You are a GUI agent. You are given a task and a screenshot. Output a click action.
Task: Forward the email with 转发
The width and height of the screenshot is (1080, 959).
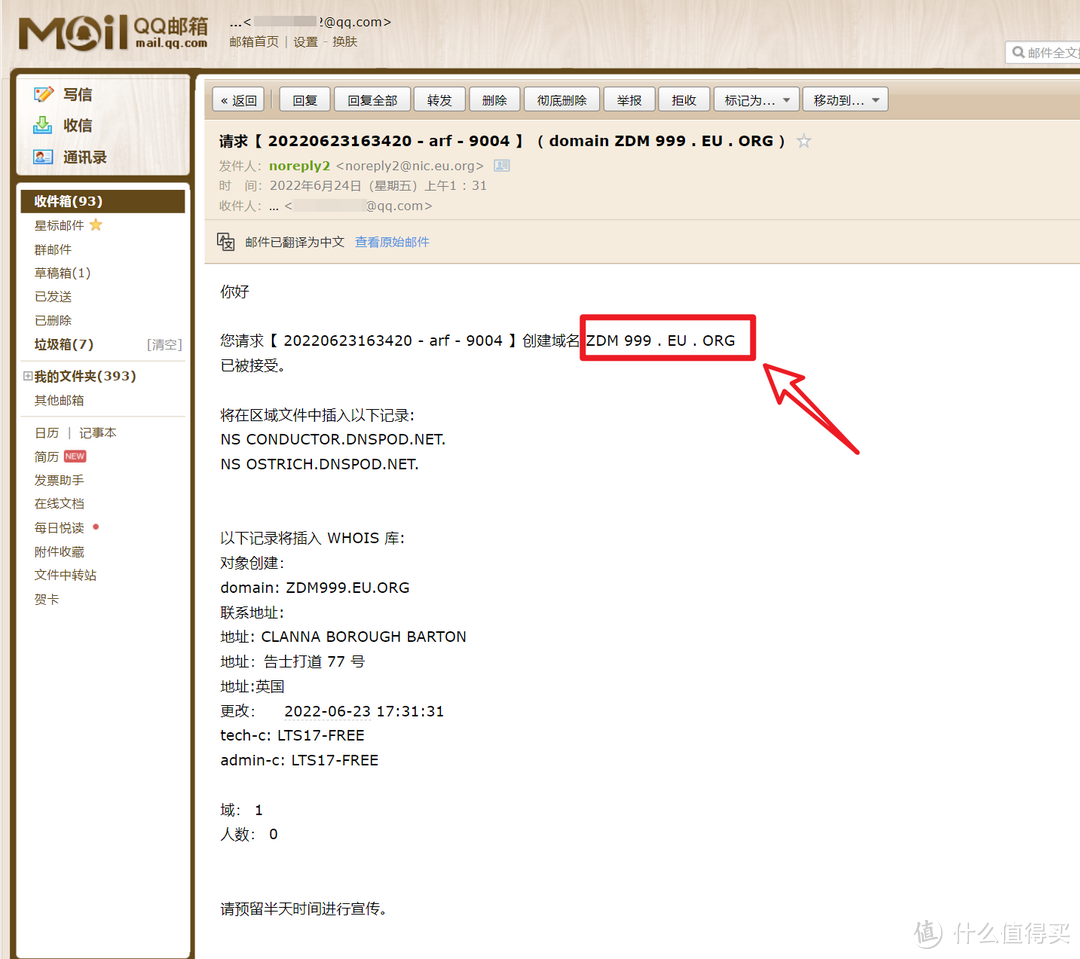coord(439,101)
